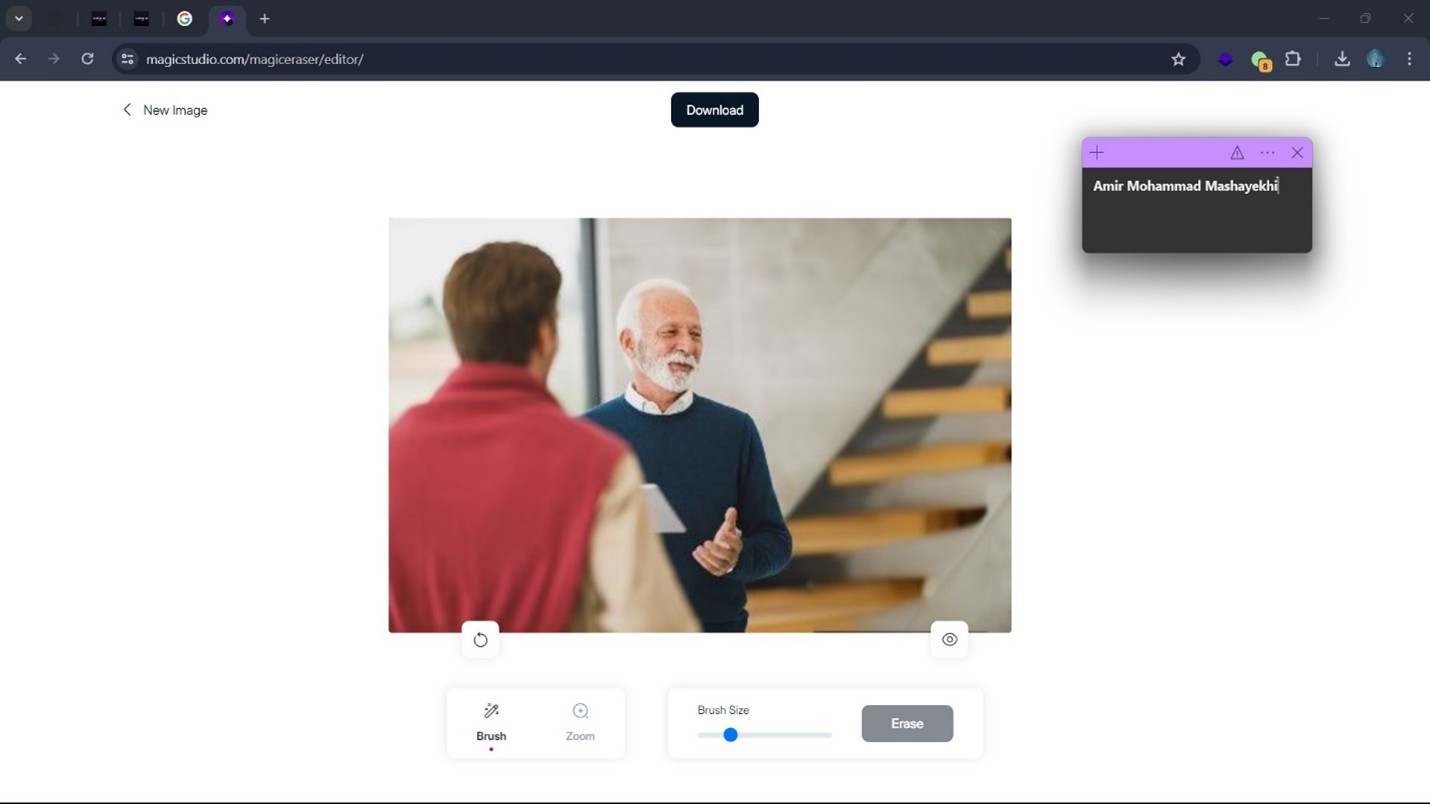Click on the photo canvas of the two men

(700, 425)
